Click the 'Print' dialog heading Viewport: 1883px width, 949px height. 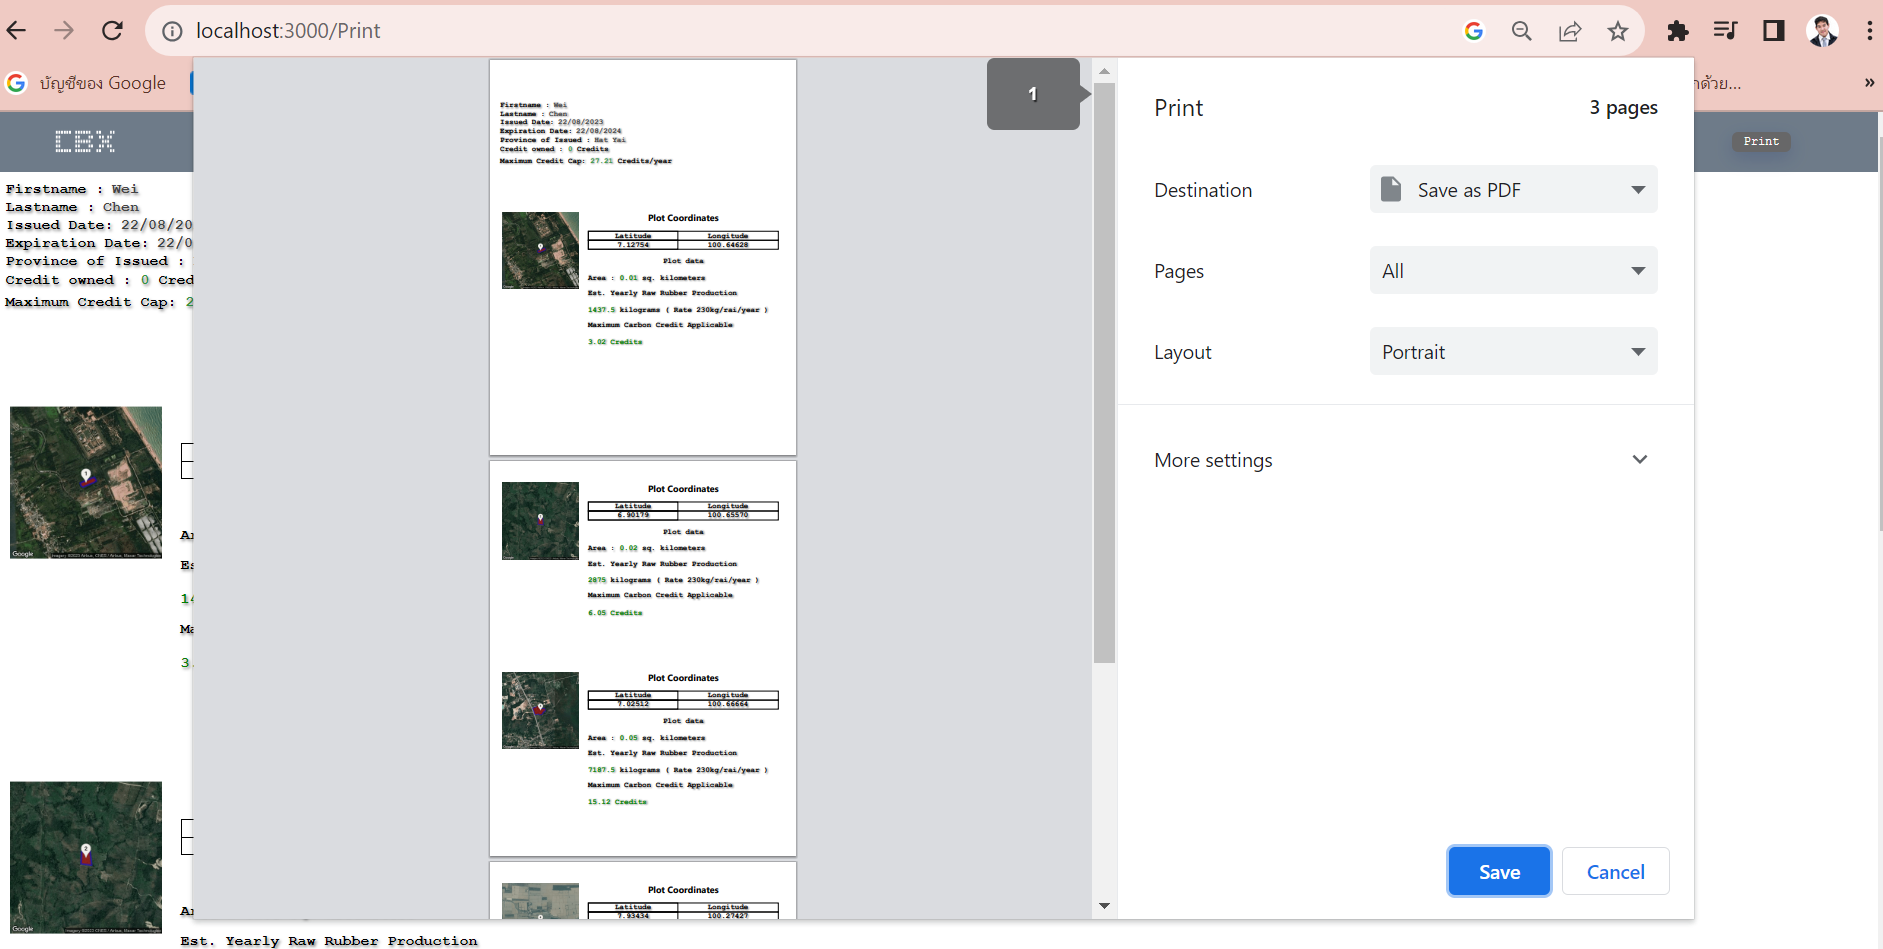(x=1179, y=108)
